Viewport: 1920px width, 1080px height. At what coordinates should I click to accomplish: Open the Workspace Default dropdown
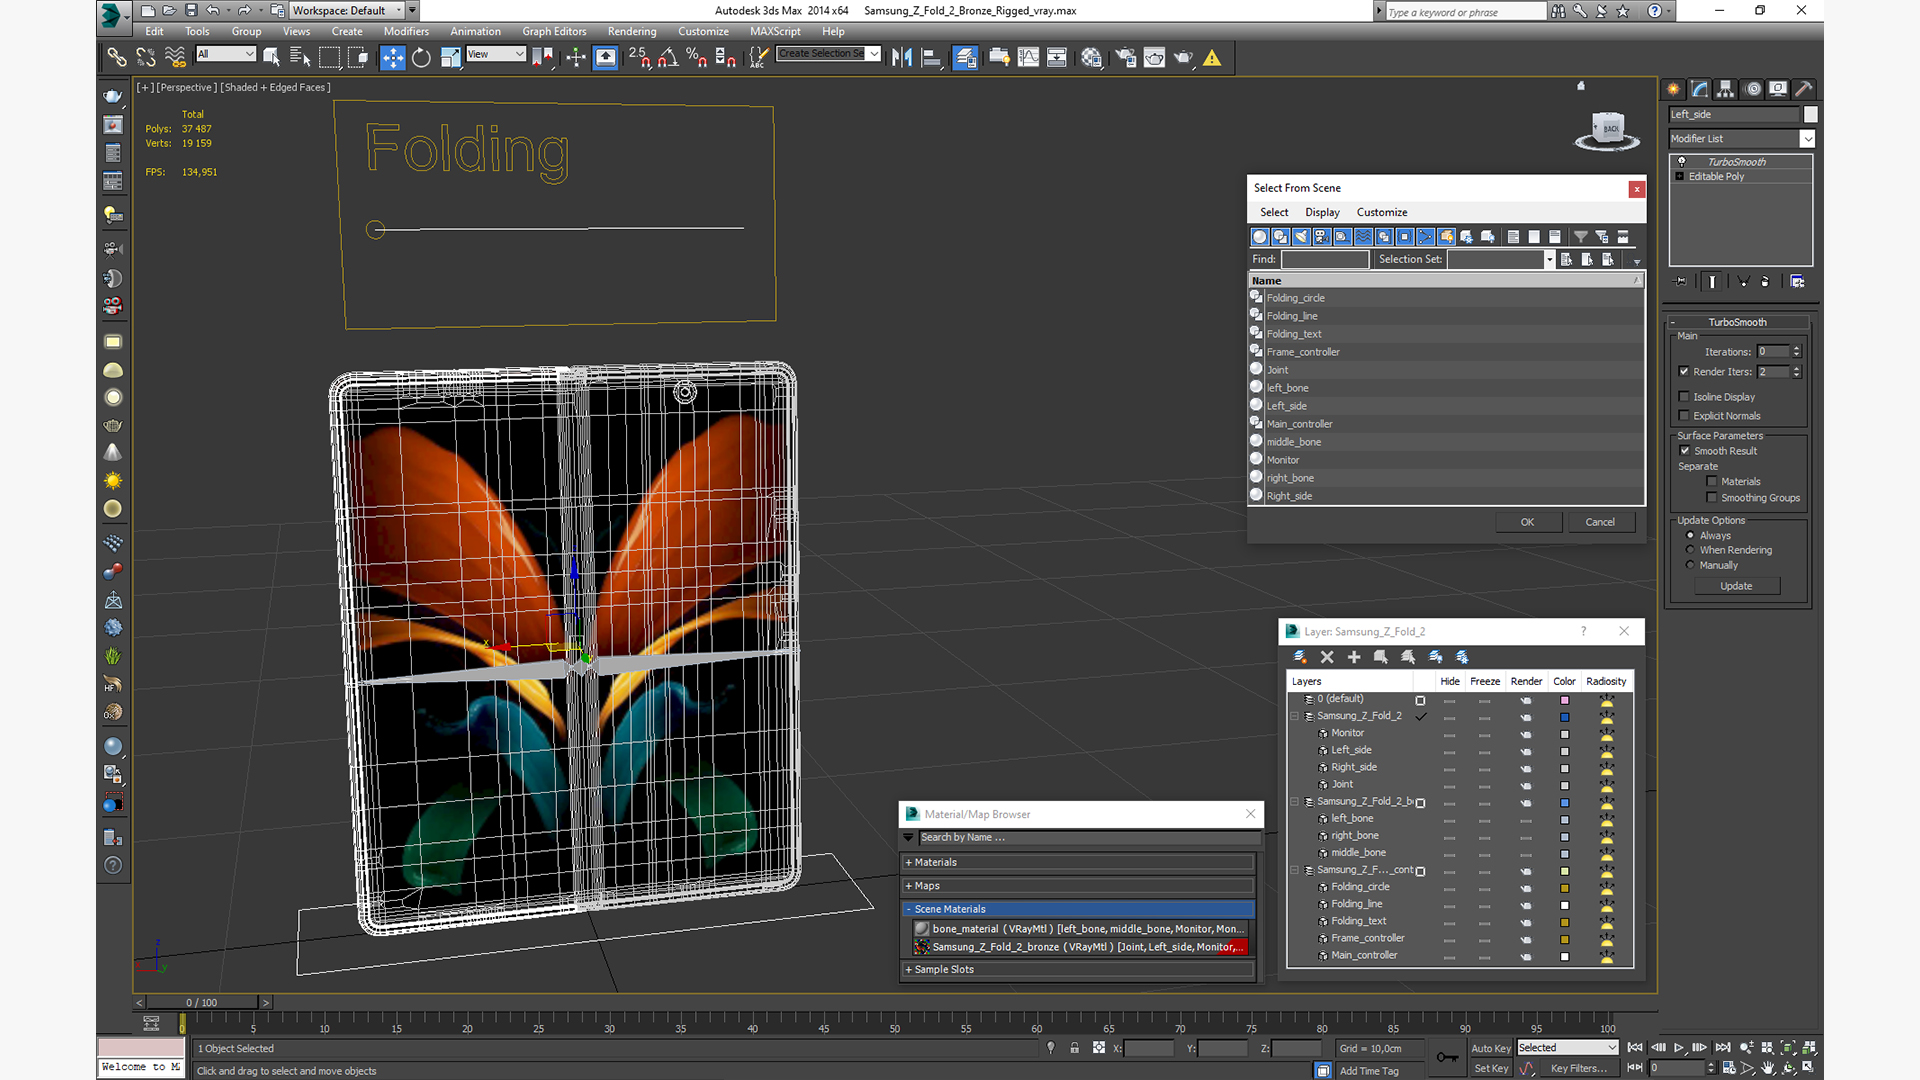pyautogui.click(x=345, y=10)
